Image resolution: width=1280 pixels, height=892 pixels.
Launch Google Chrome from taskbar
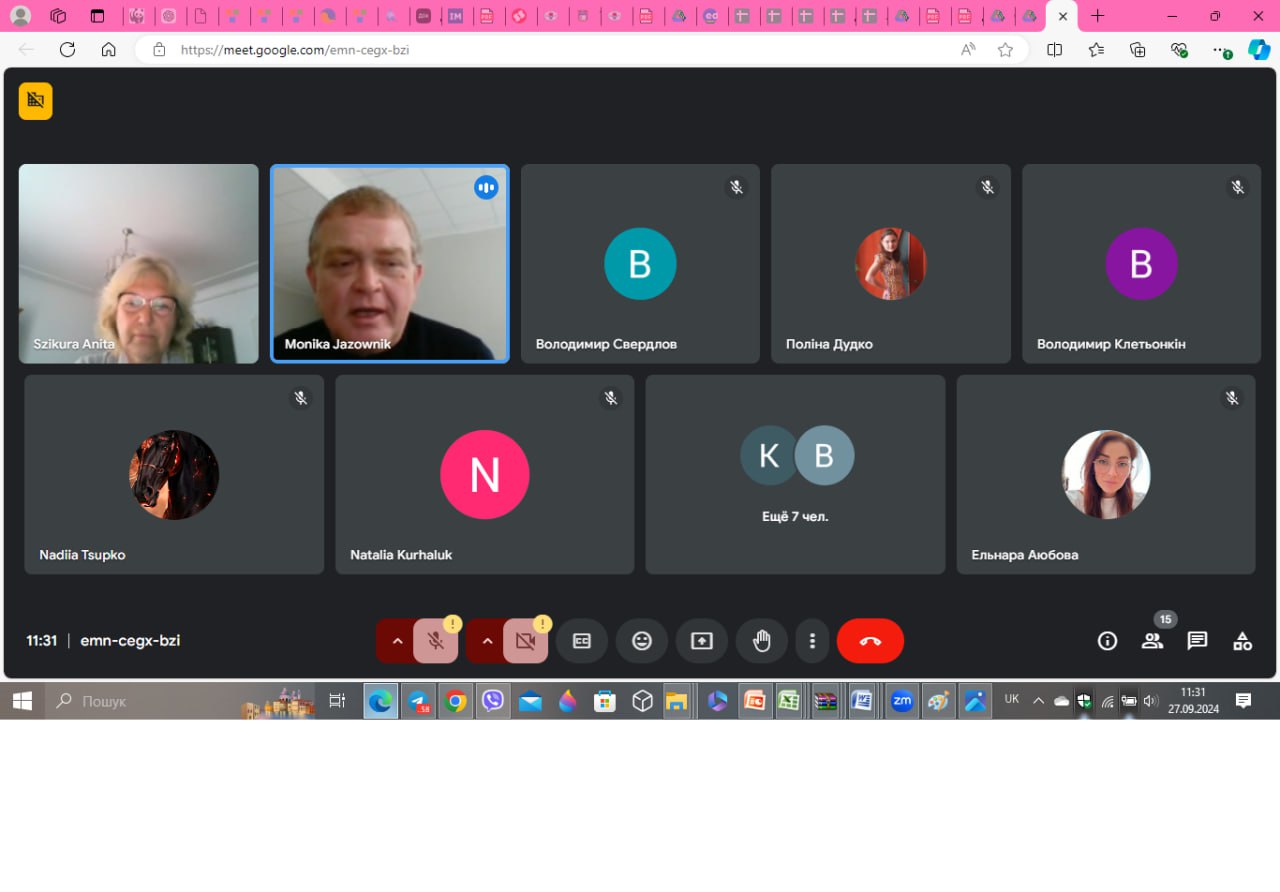pyautogui.click(x=455, y=701)
